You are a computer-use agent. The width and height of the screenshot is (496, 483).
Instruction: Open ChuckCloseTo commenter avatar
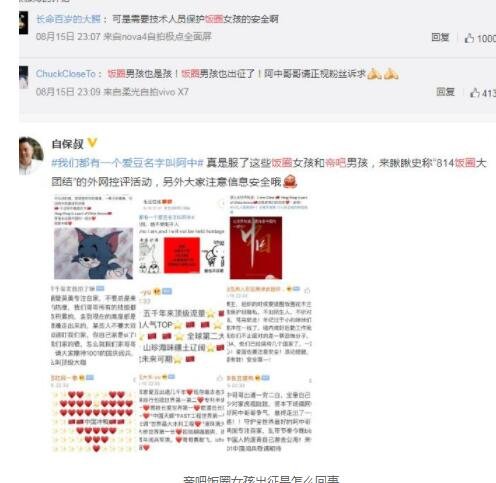tap(24, 77)
